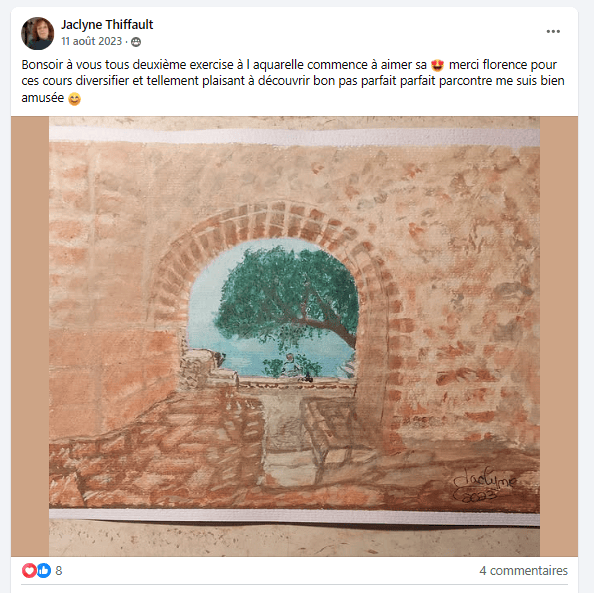Open Jaclyne Thiffault's profile picture
Image resolution: width=594 pixels, height=593 pixels.
pyautogui.click(x=37, y=33)
